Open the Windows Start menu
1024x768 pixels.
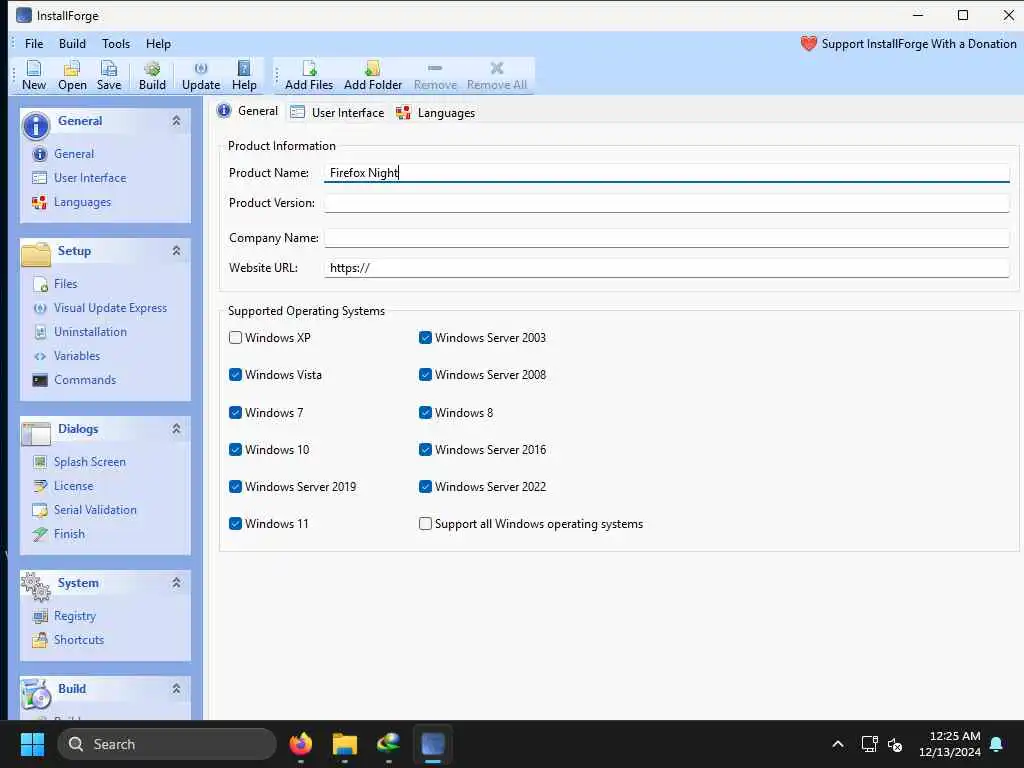pyautogui.click(x=32, y=744)
